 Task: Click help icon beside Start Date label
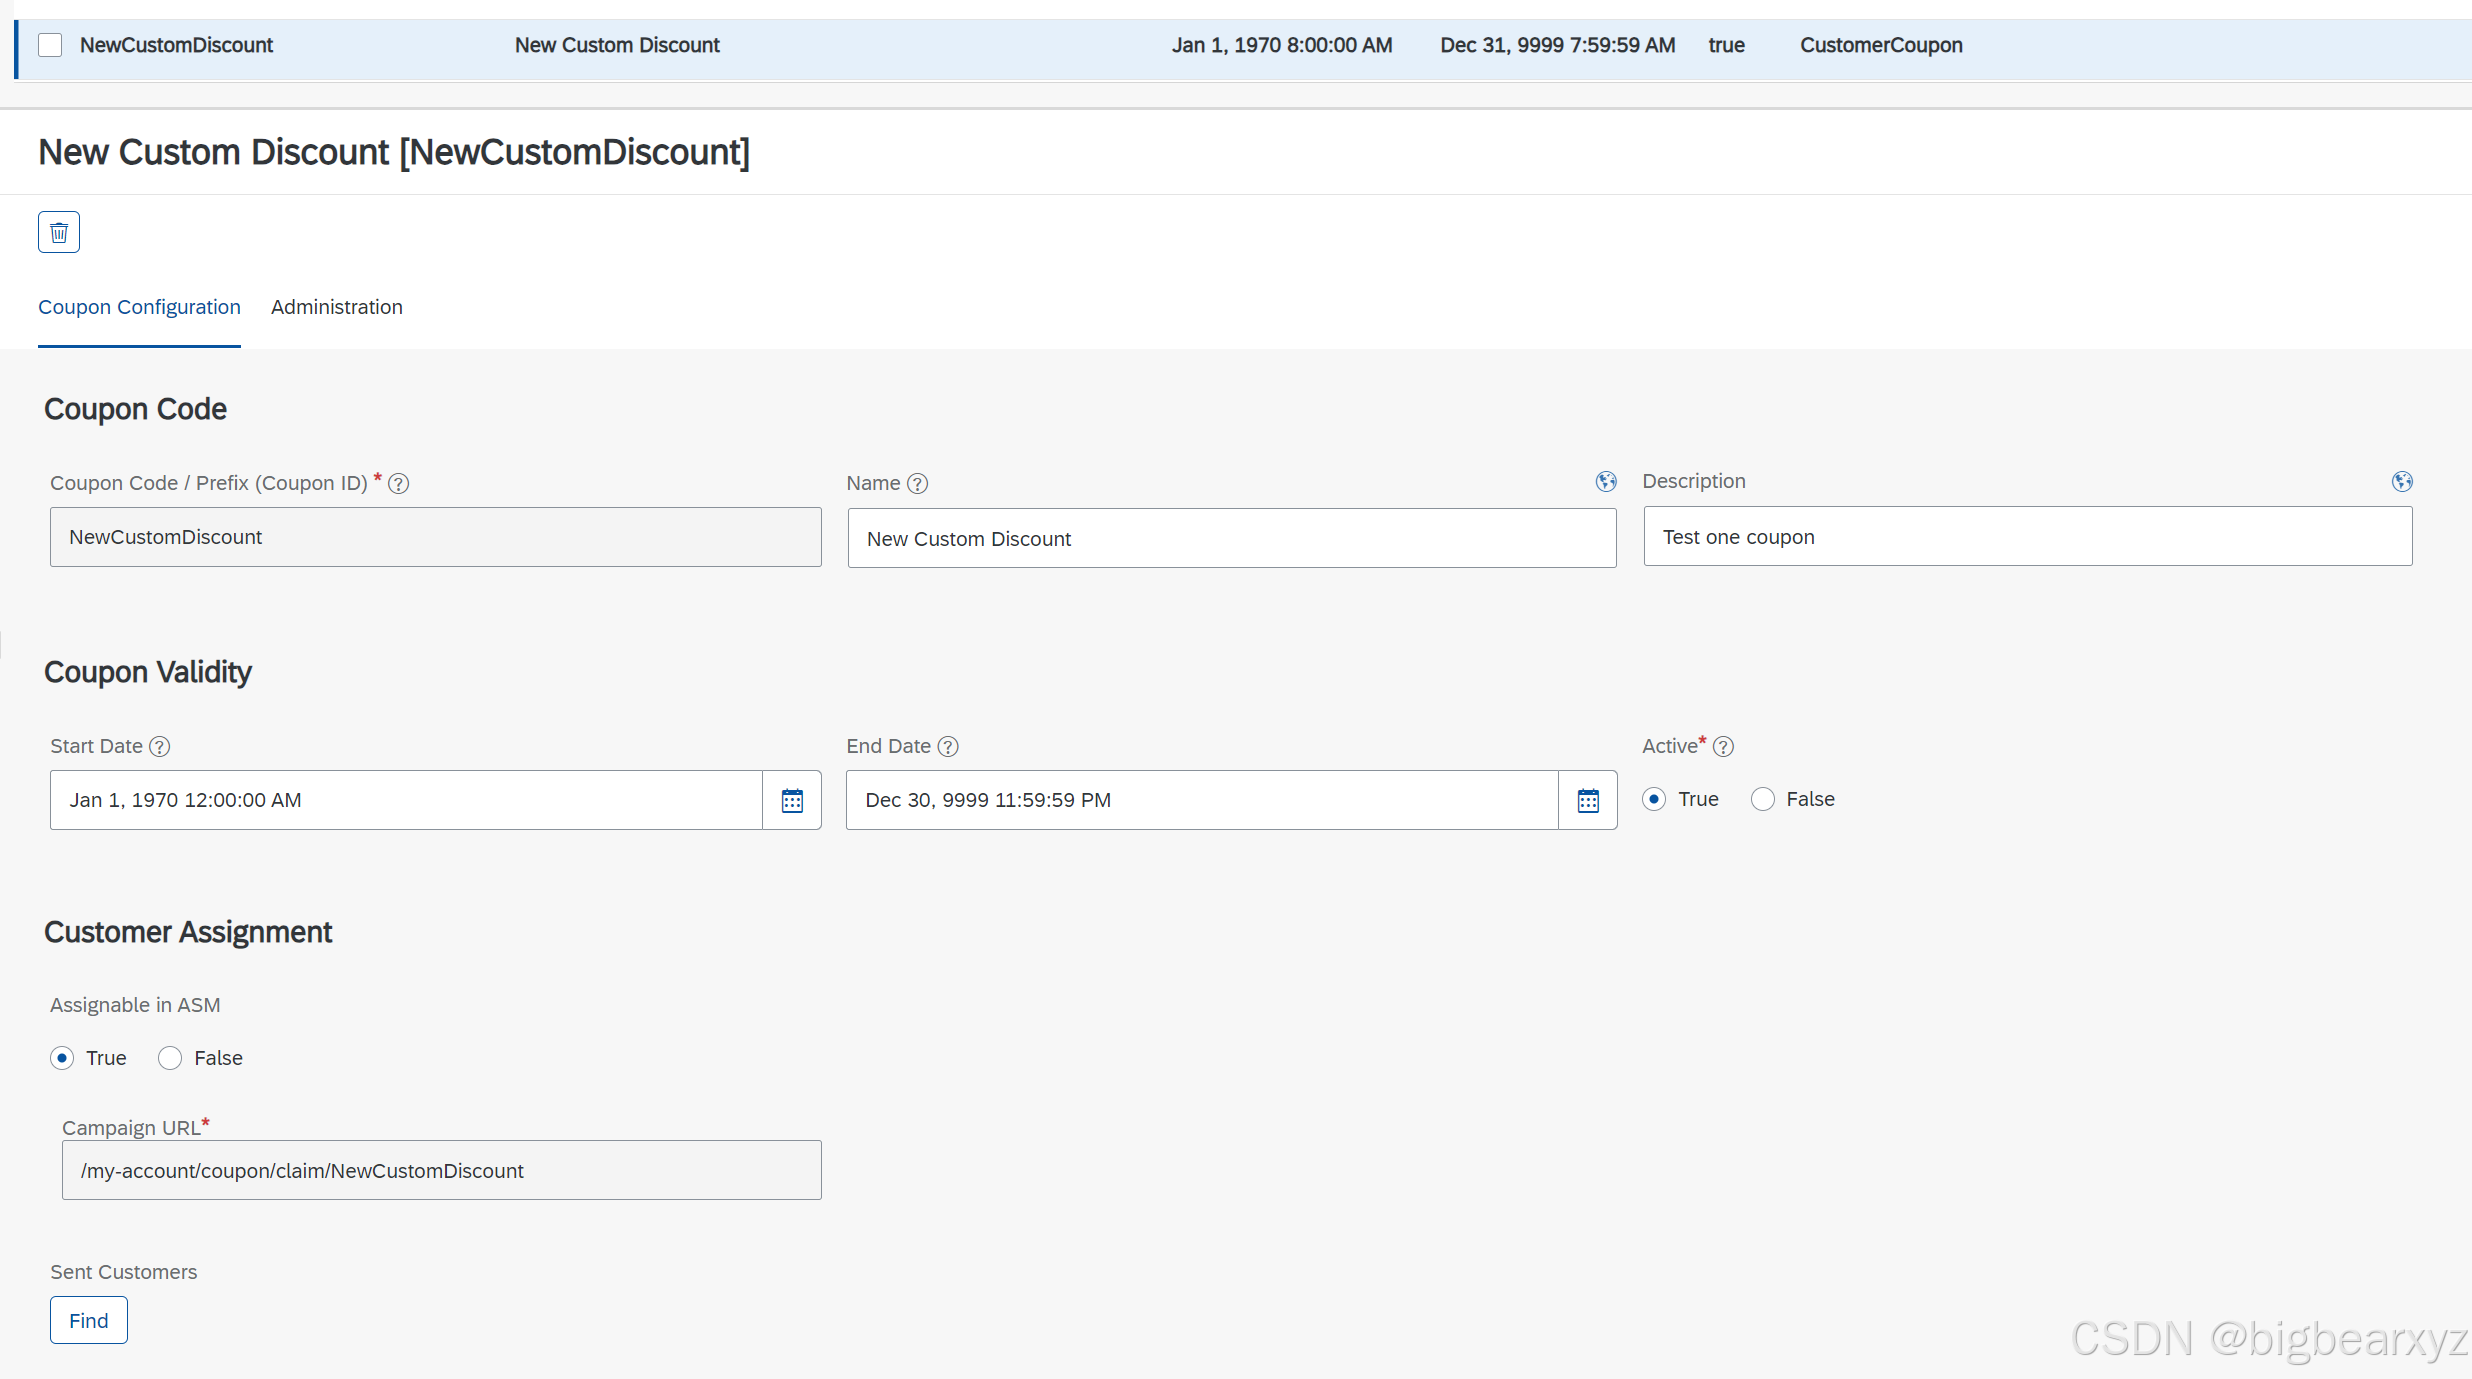click(x=160, y=747)
